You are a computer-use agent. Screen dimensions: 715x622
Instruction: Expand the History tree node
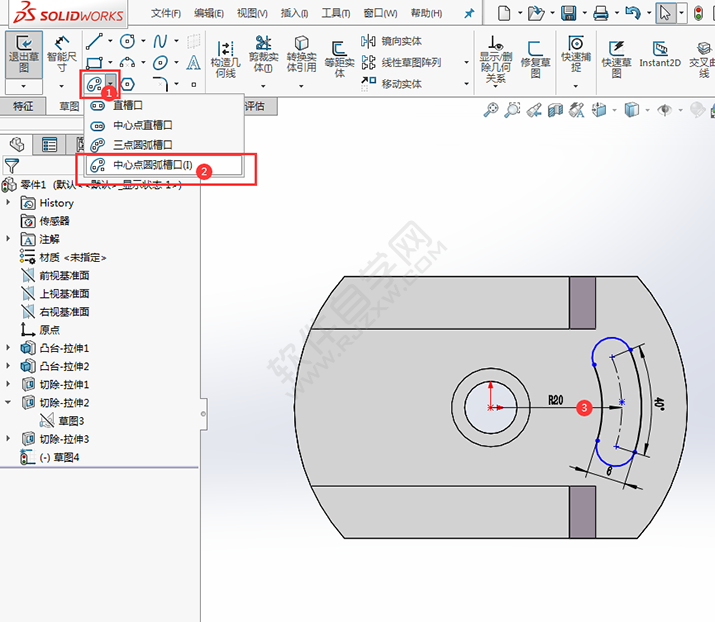[8, 202]
